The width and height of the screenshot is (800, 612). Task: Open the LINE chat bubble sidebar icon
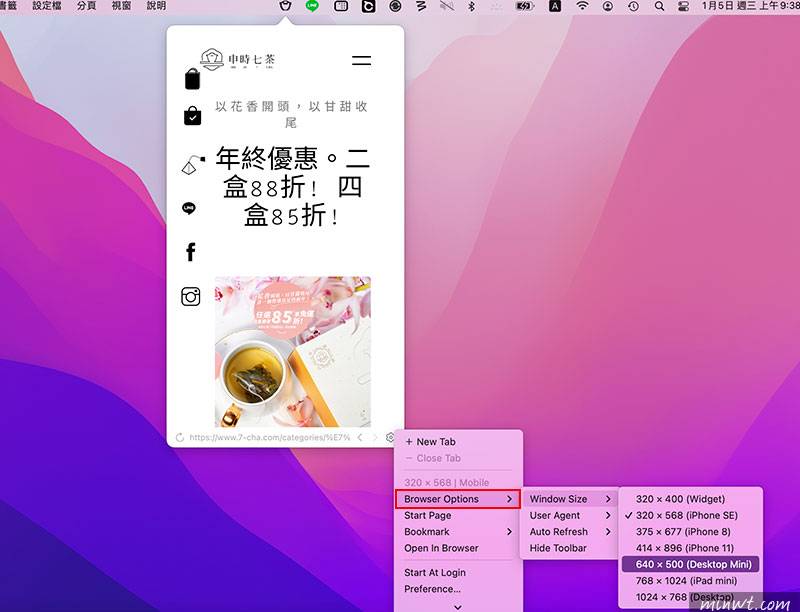pos(189,208)
